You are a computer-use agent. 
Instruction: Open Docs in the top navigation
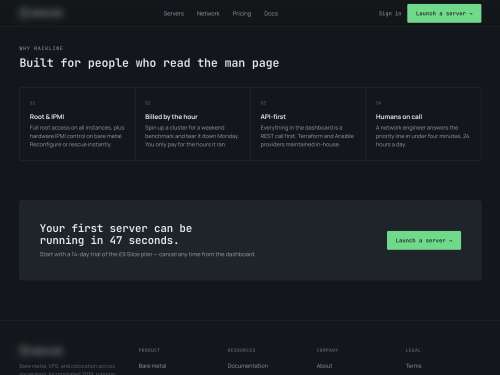(x=271, y=14)
